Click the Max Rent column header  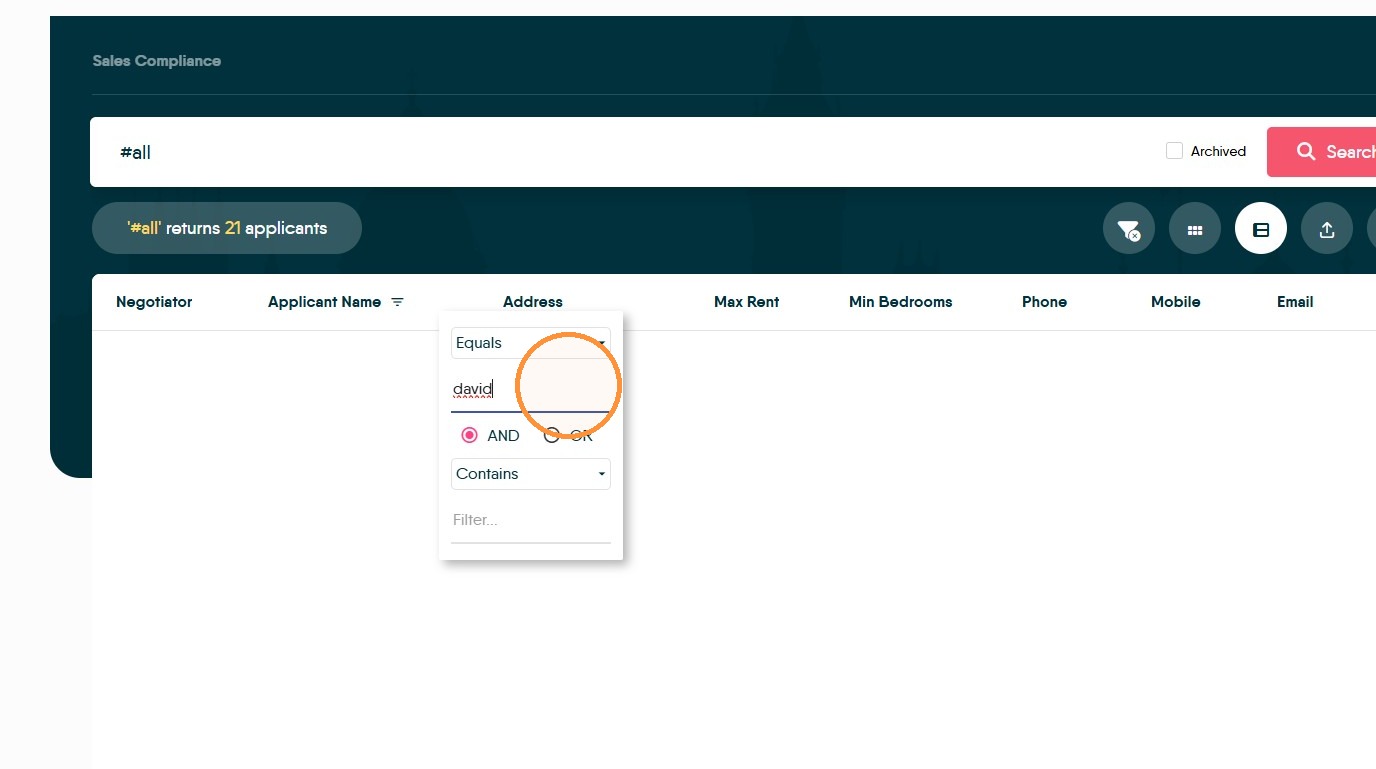click(x=746, y=302)
